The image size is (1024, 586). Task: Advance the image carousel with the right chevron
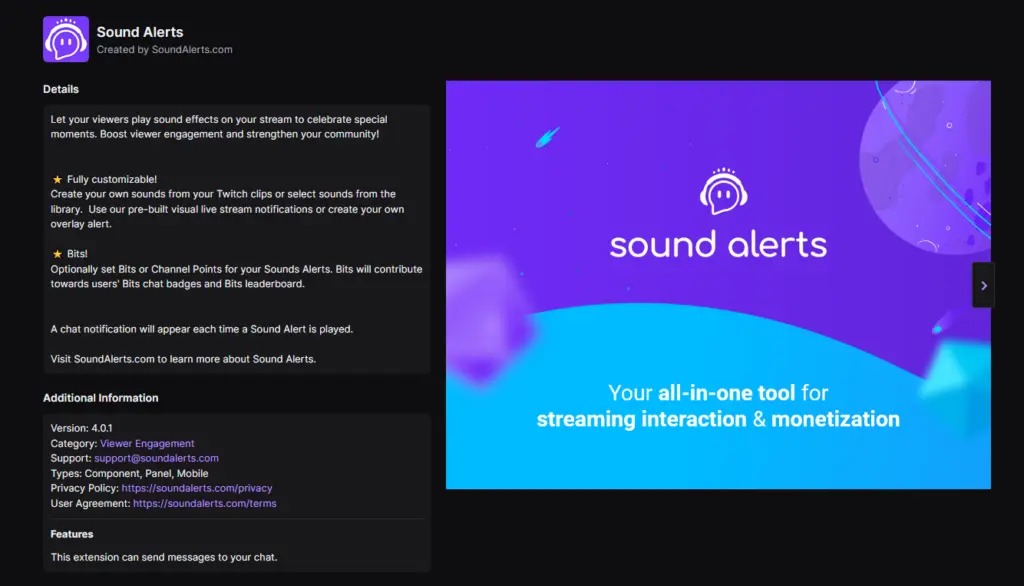983,284
